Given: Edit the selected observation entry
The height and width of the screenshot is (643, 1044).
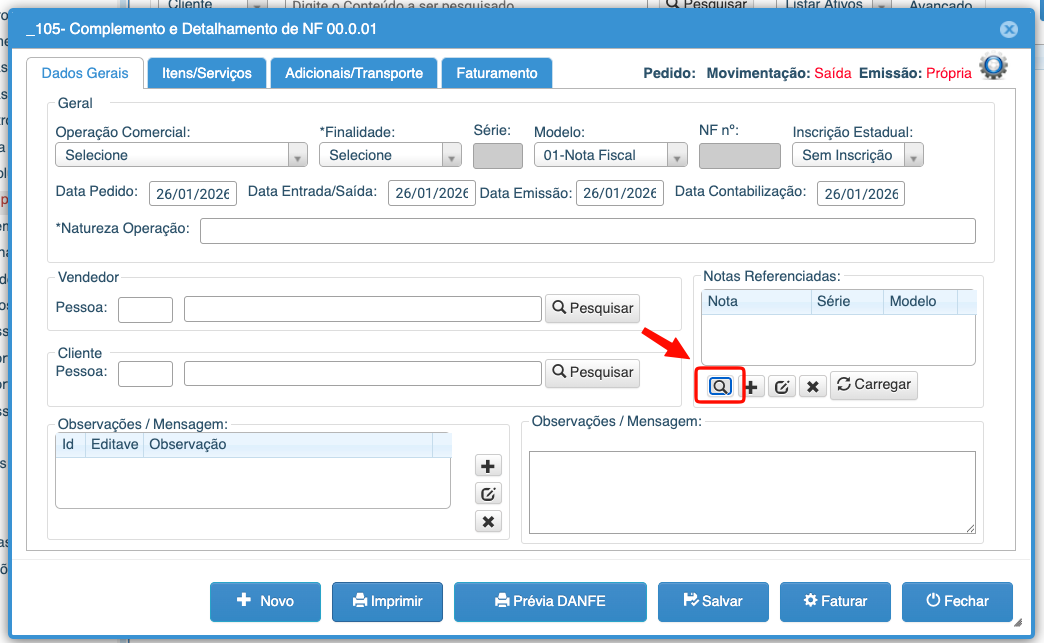Looking at the screenshot, I should pyautogui.click(x=488, y=494).
